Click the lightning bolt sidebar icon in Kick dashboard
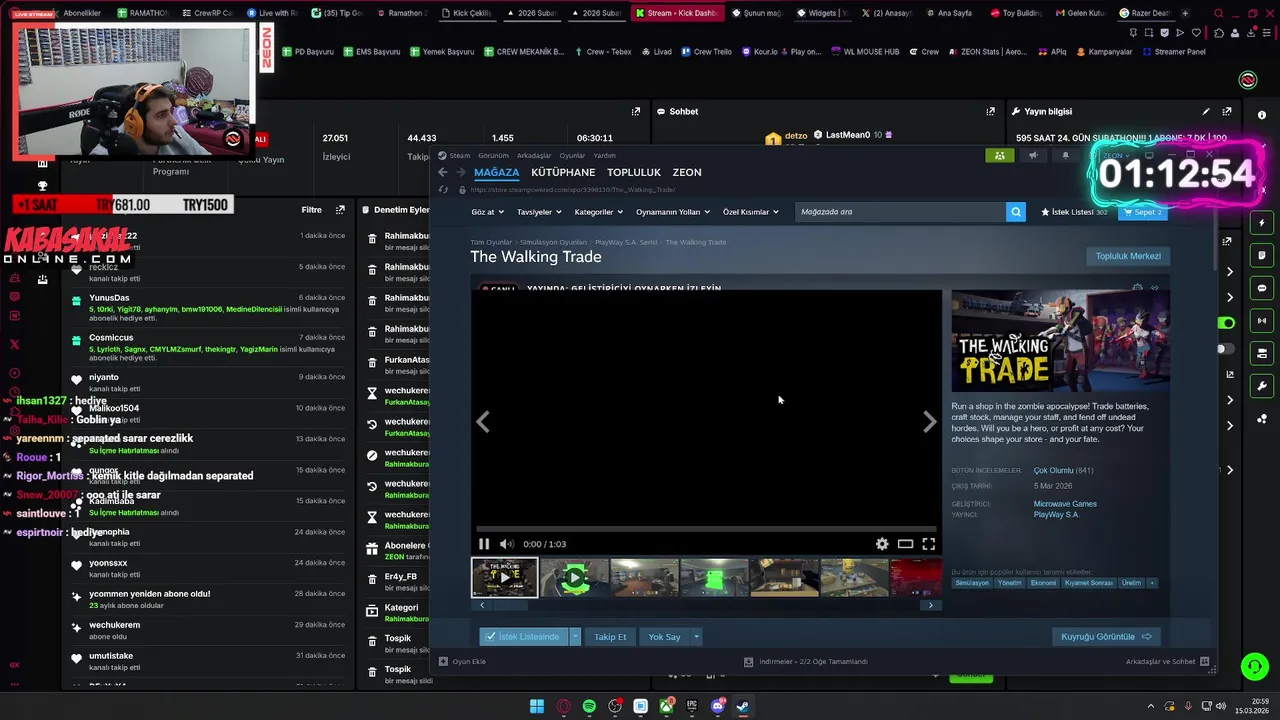This screenshot has width=1280, height=720. pos(1262,223)
